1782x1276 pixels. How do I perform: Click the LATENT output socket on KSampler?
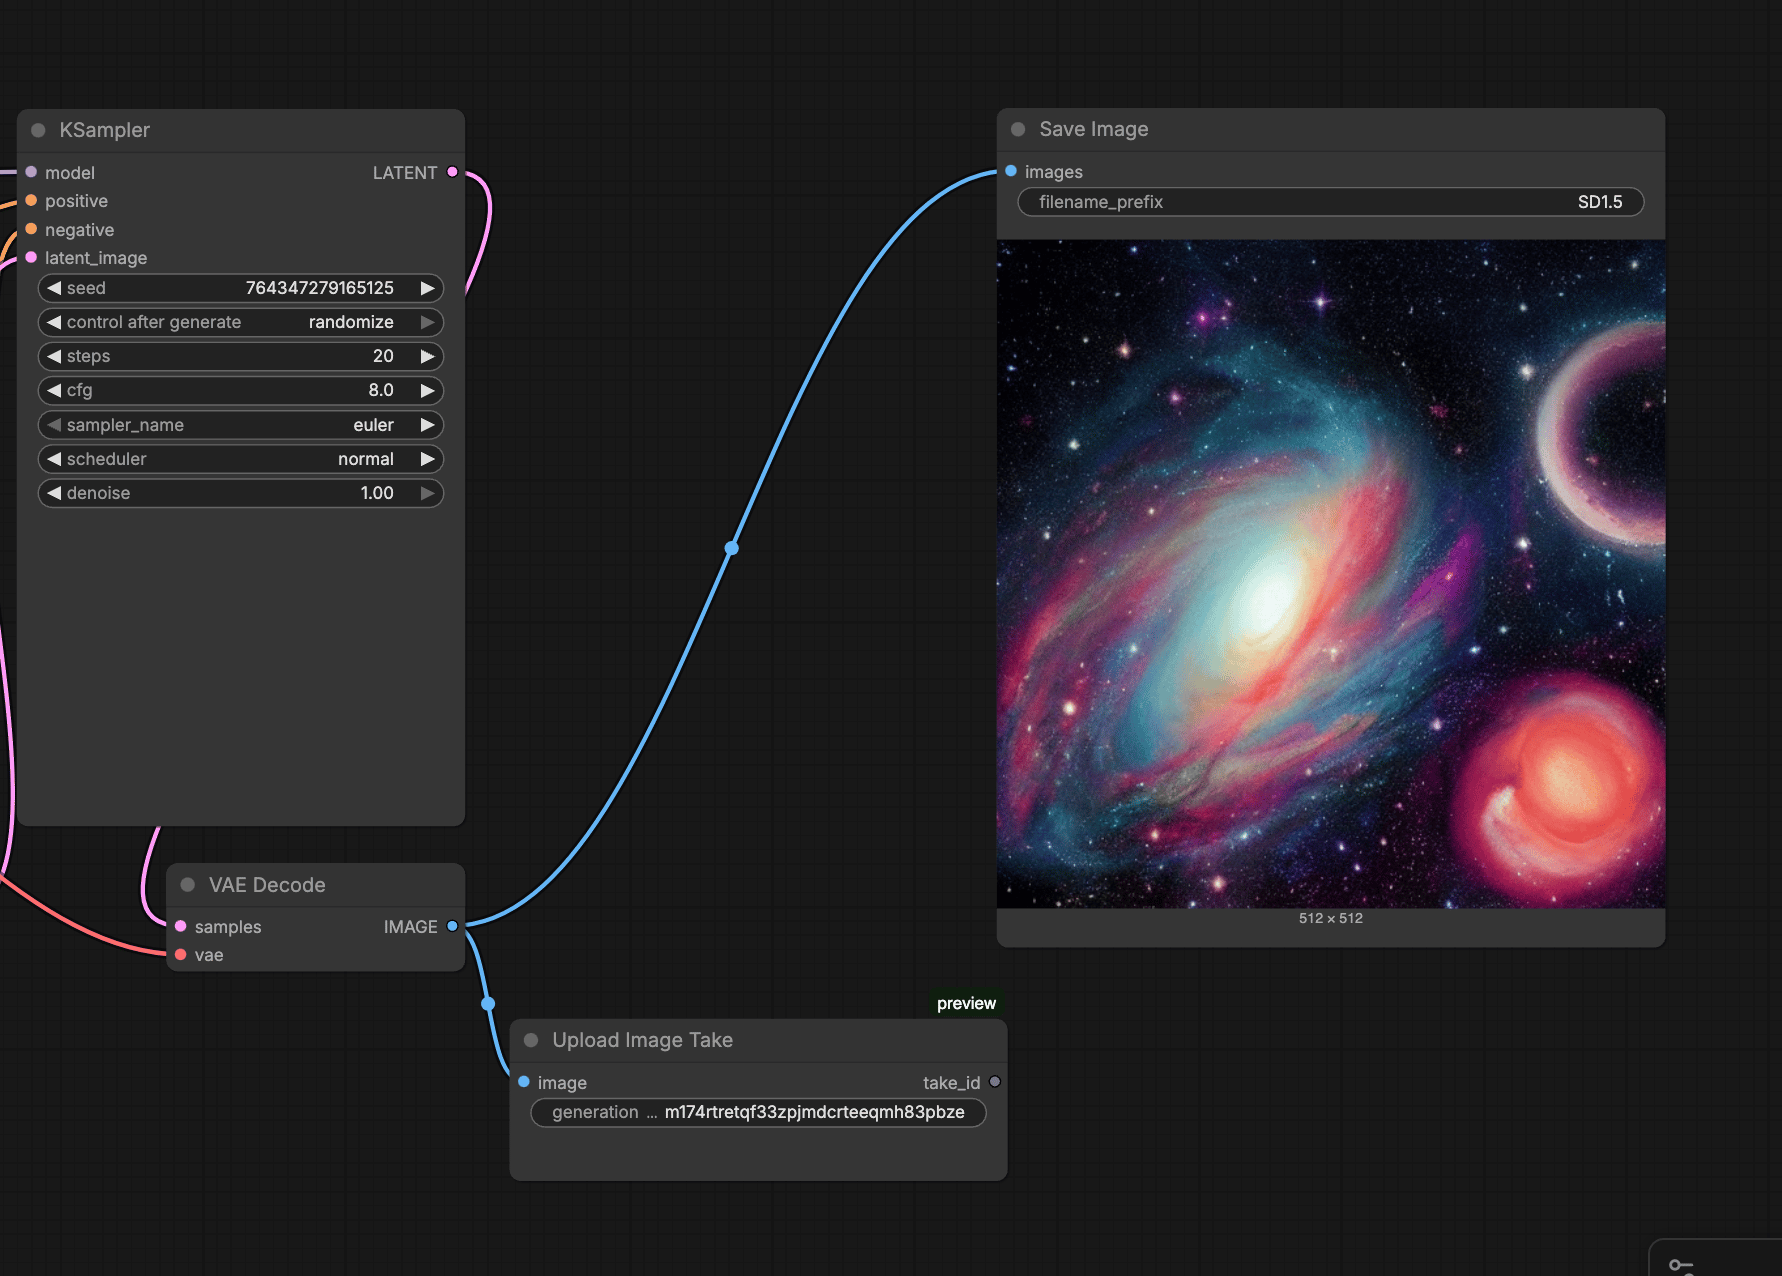(452, 172)
